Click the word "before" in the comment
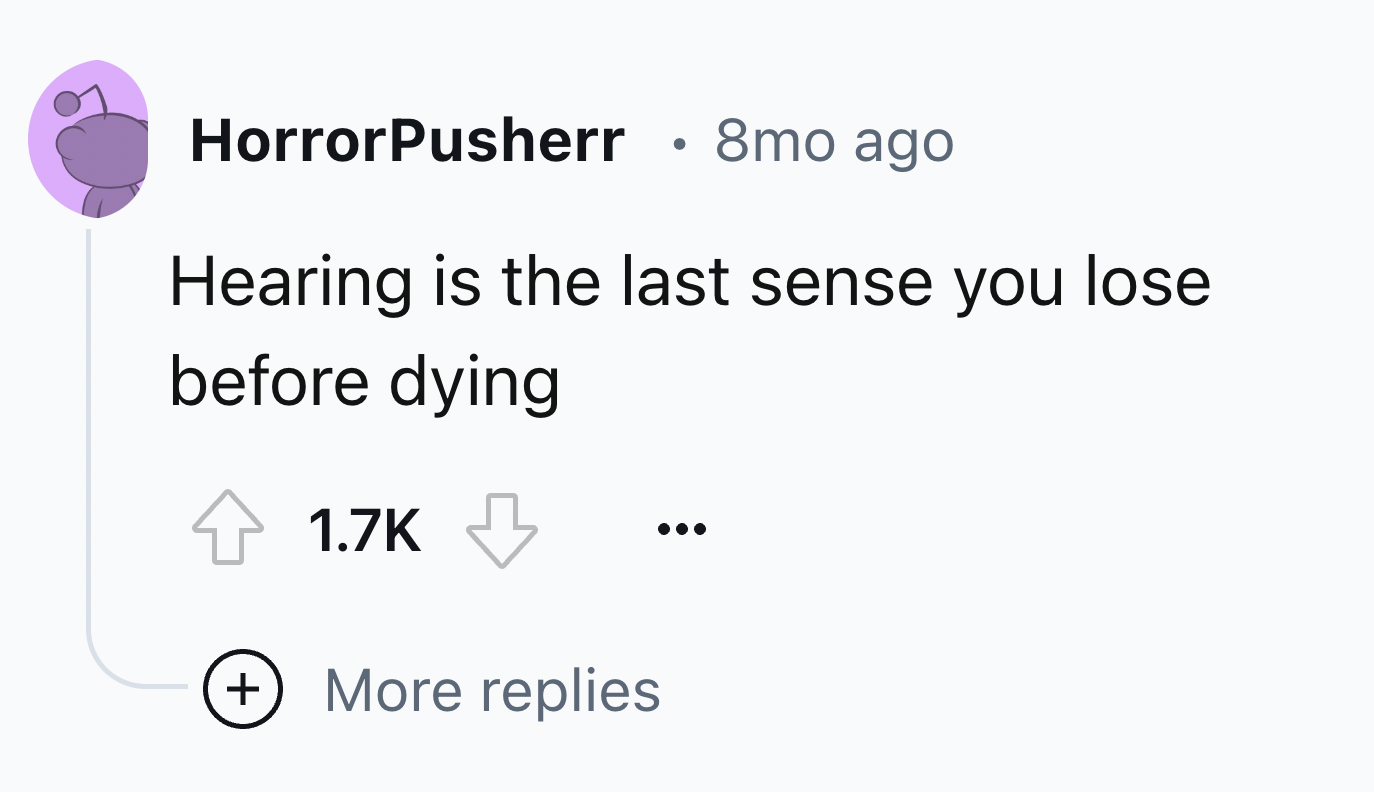The width and height of the screenshot is (1374, 792). [269, 381]
